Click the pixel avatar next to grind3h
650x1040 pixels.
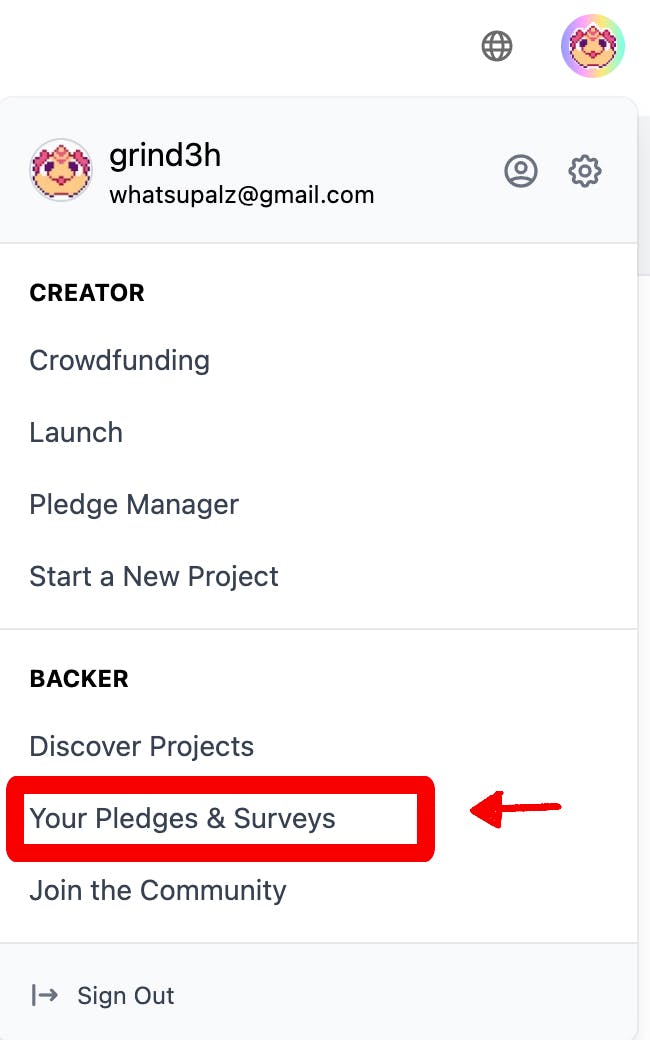[x=61, y=170]
